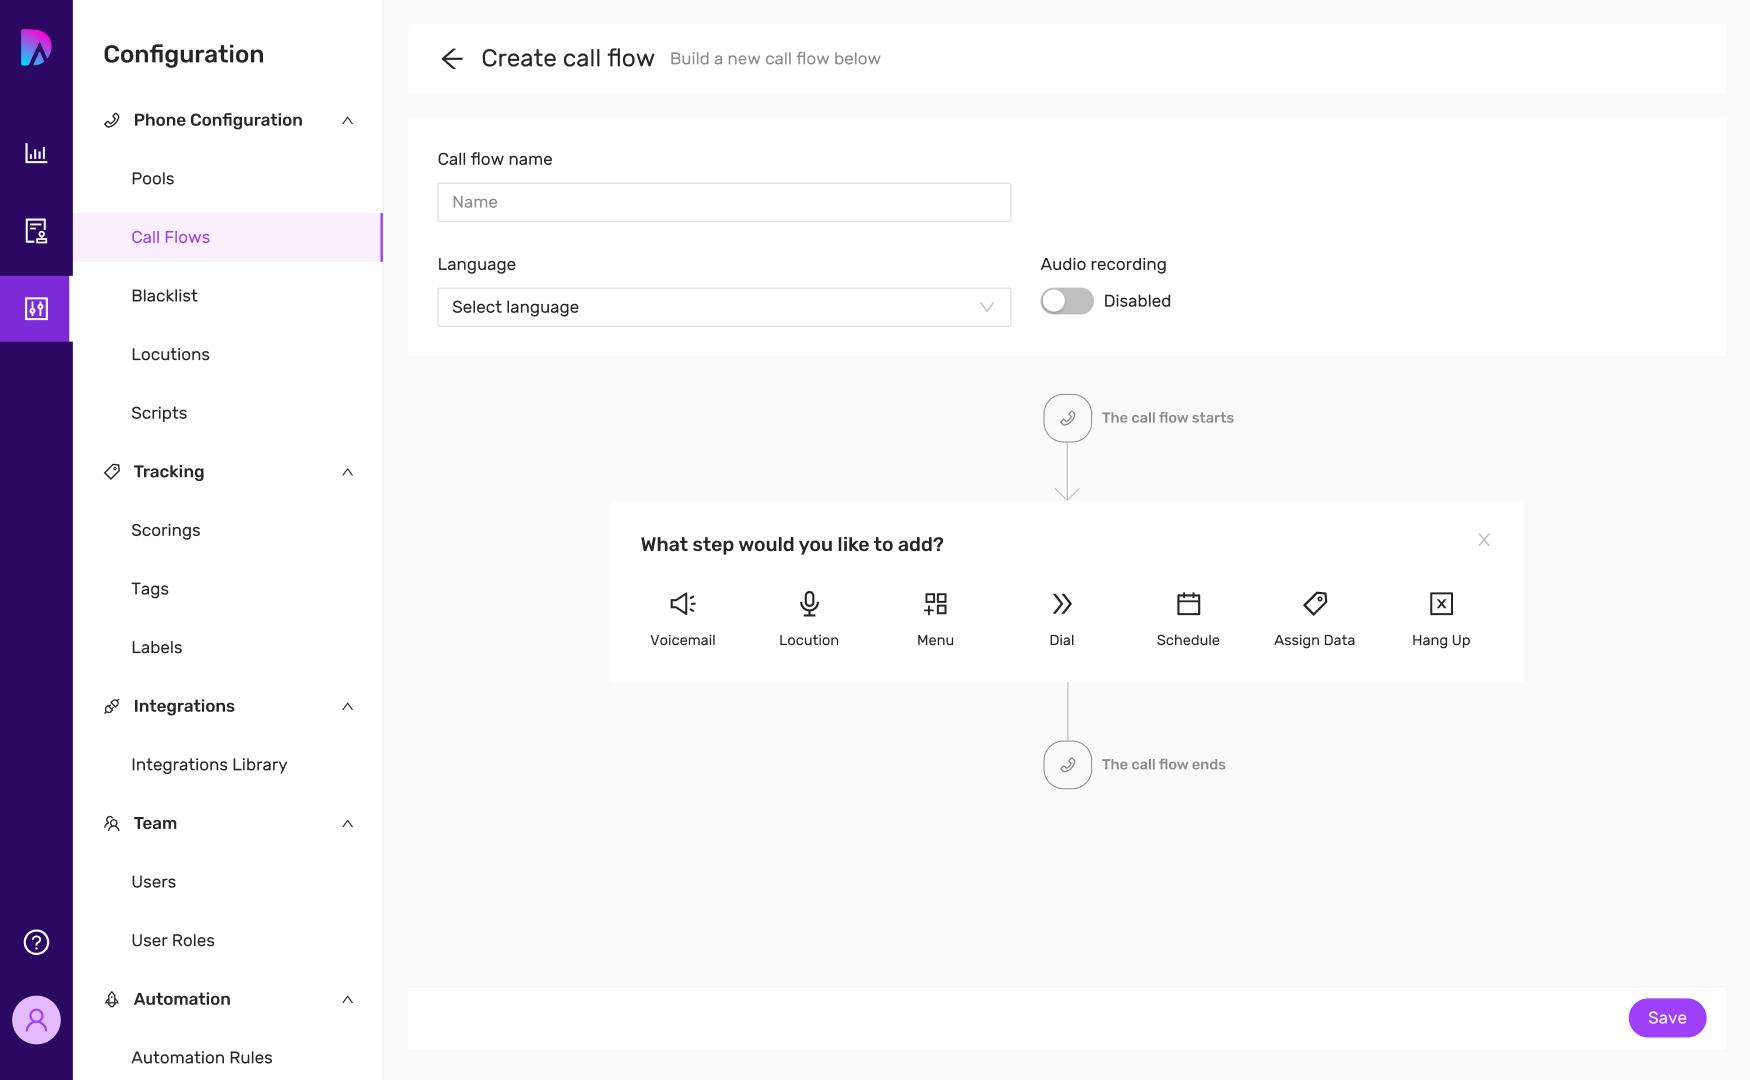The image size is (1750, 1080).
Task: Open the help icon in the sidebar
Action: pyautogui.click(x=35, y=941)
